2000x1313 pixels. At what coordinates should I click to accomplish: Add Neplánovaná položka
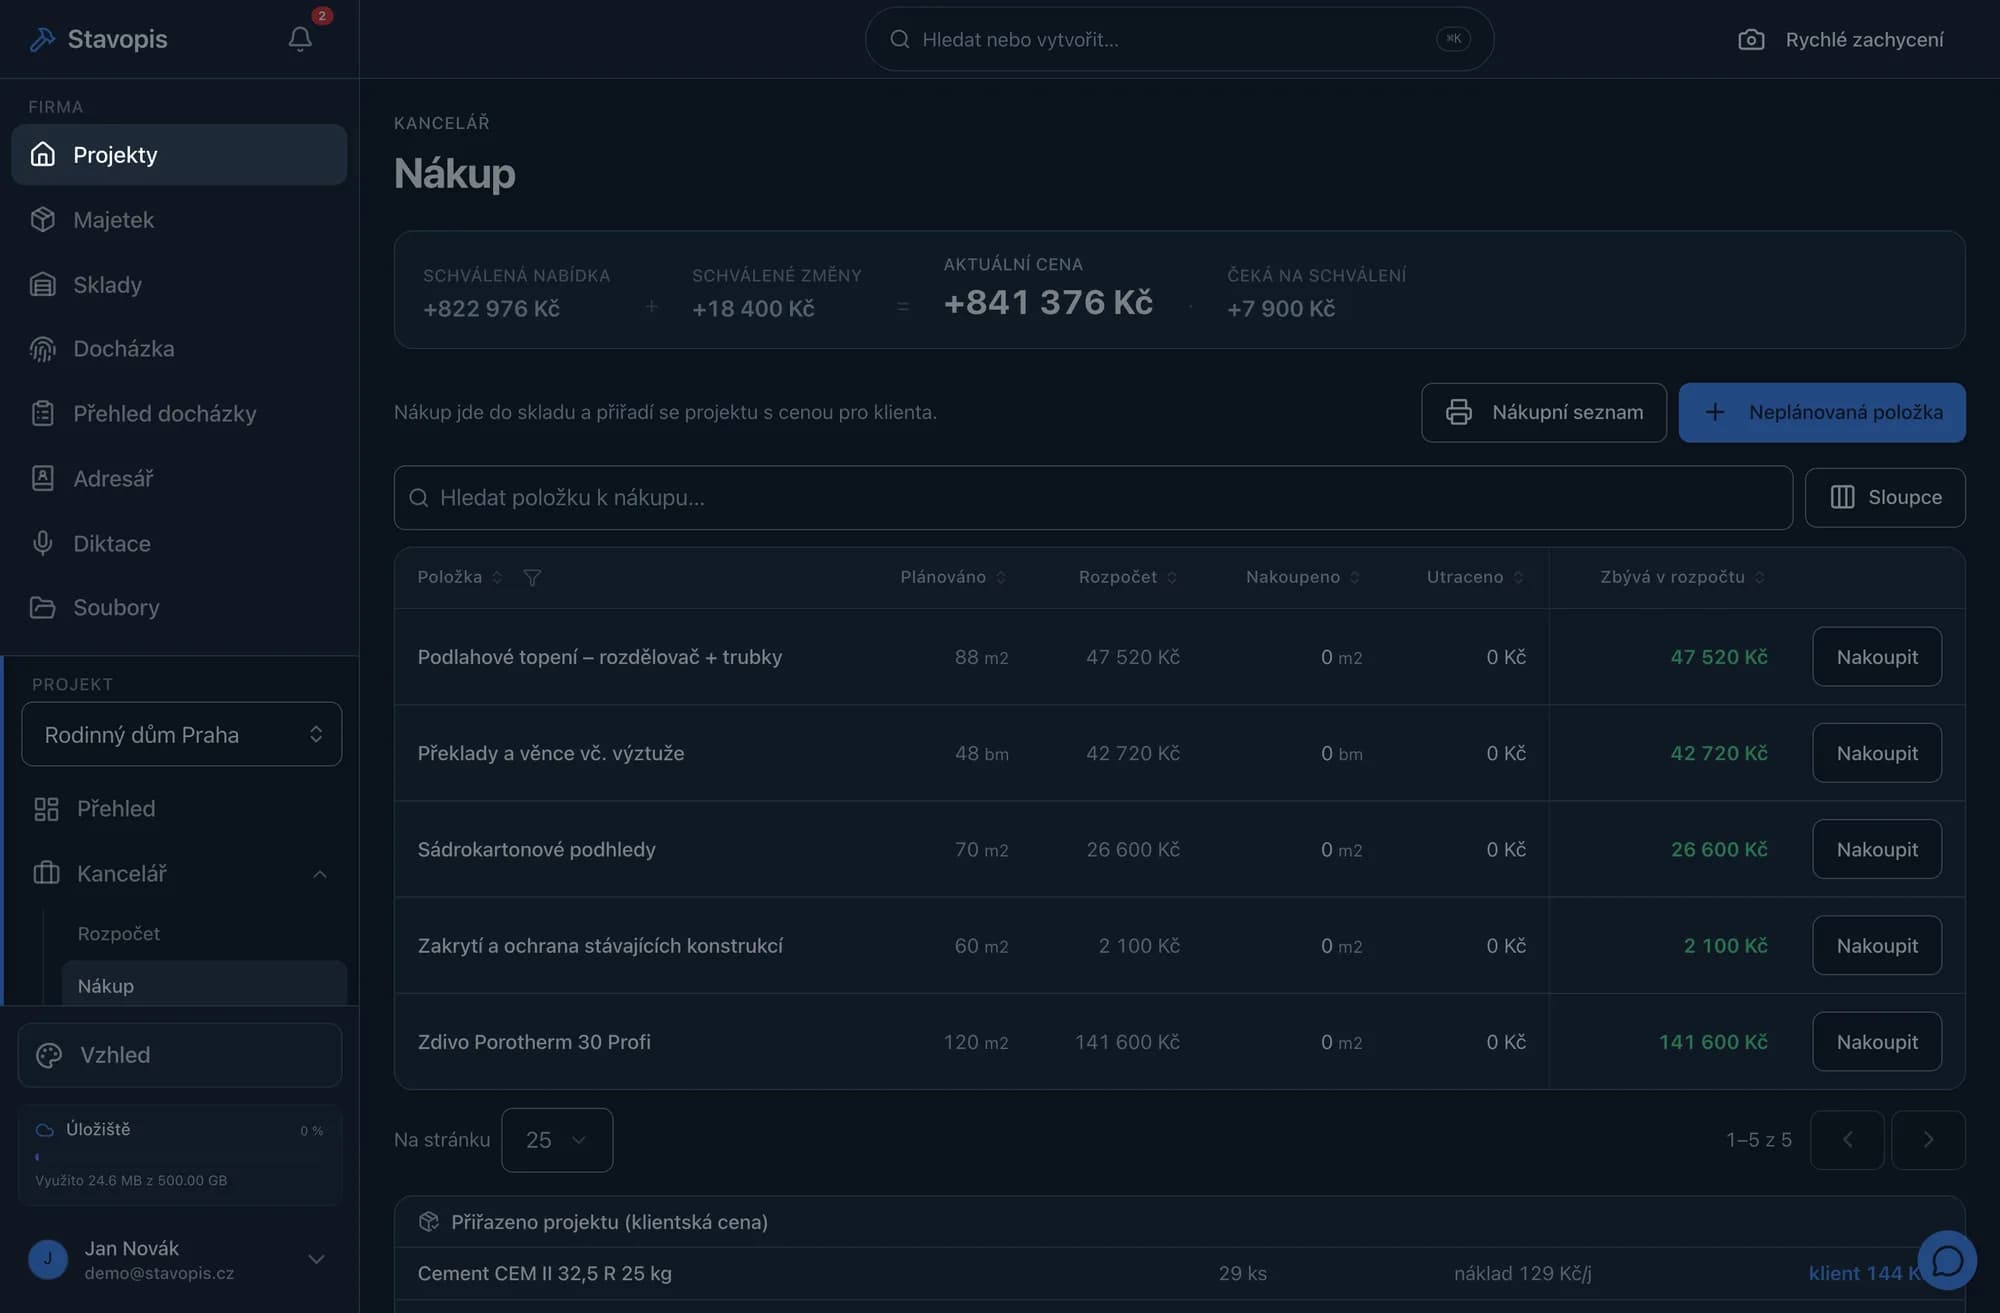point(1822,413)
